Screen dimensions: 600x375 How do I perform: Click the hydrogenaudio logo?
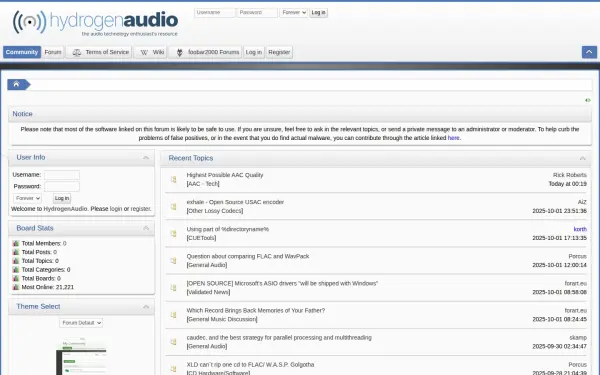click(x=95, y=23)
